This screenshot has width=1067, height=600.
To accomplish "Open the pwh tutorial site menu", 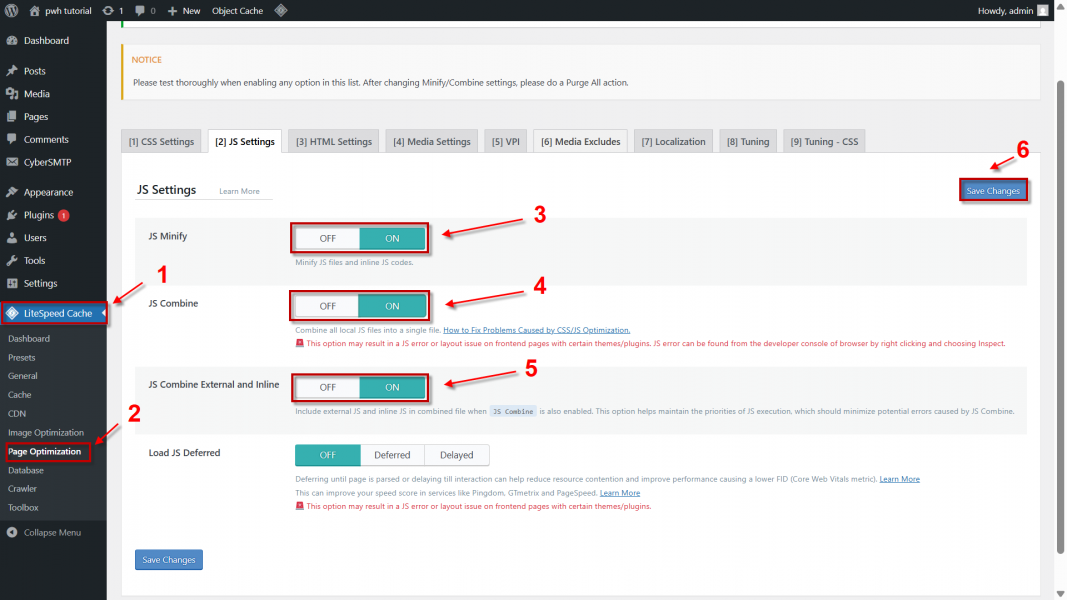I will pos(61,10).
